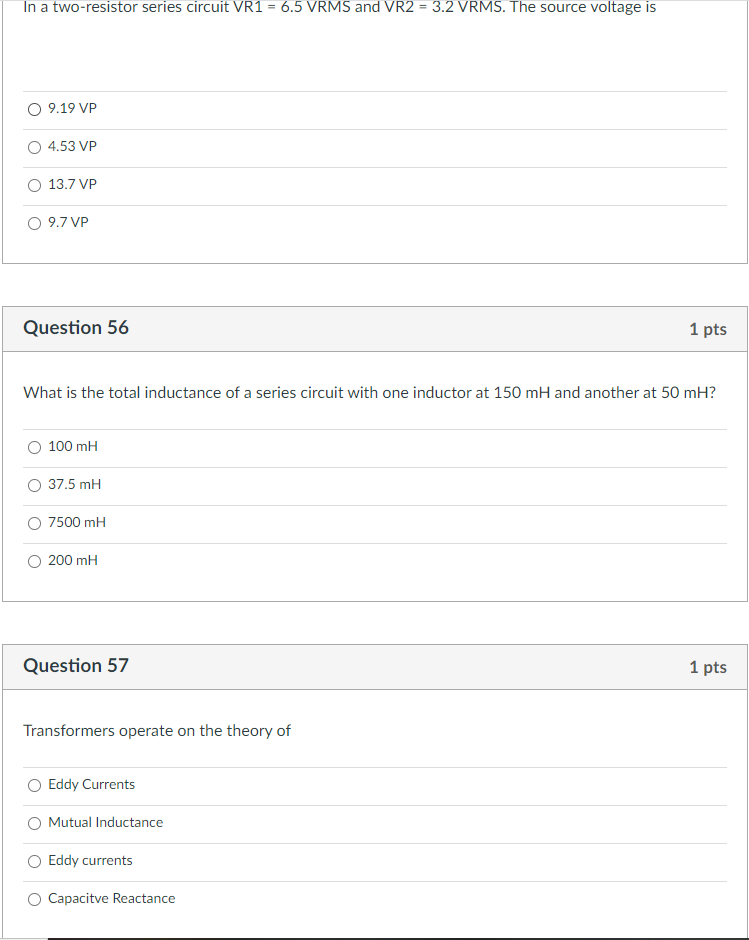Screen dimensions: 749x940
Task: Select the 9.19 VP answer option
Action: tap(34, 109)
